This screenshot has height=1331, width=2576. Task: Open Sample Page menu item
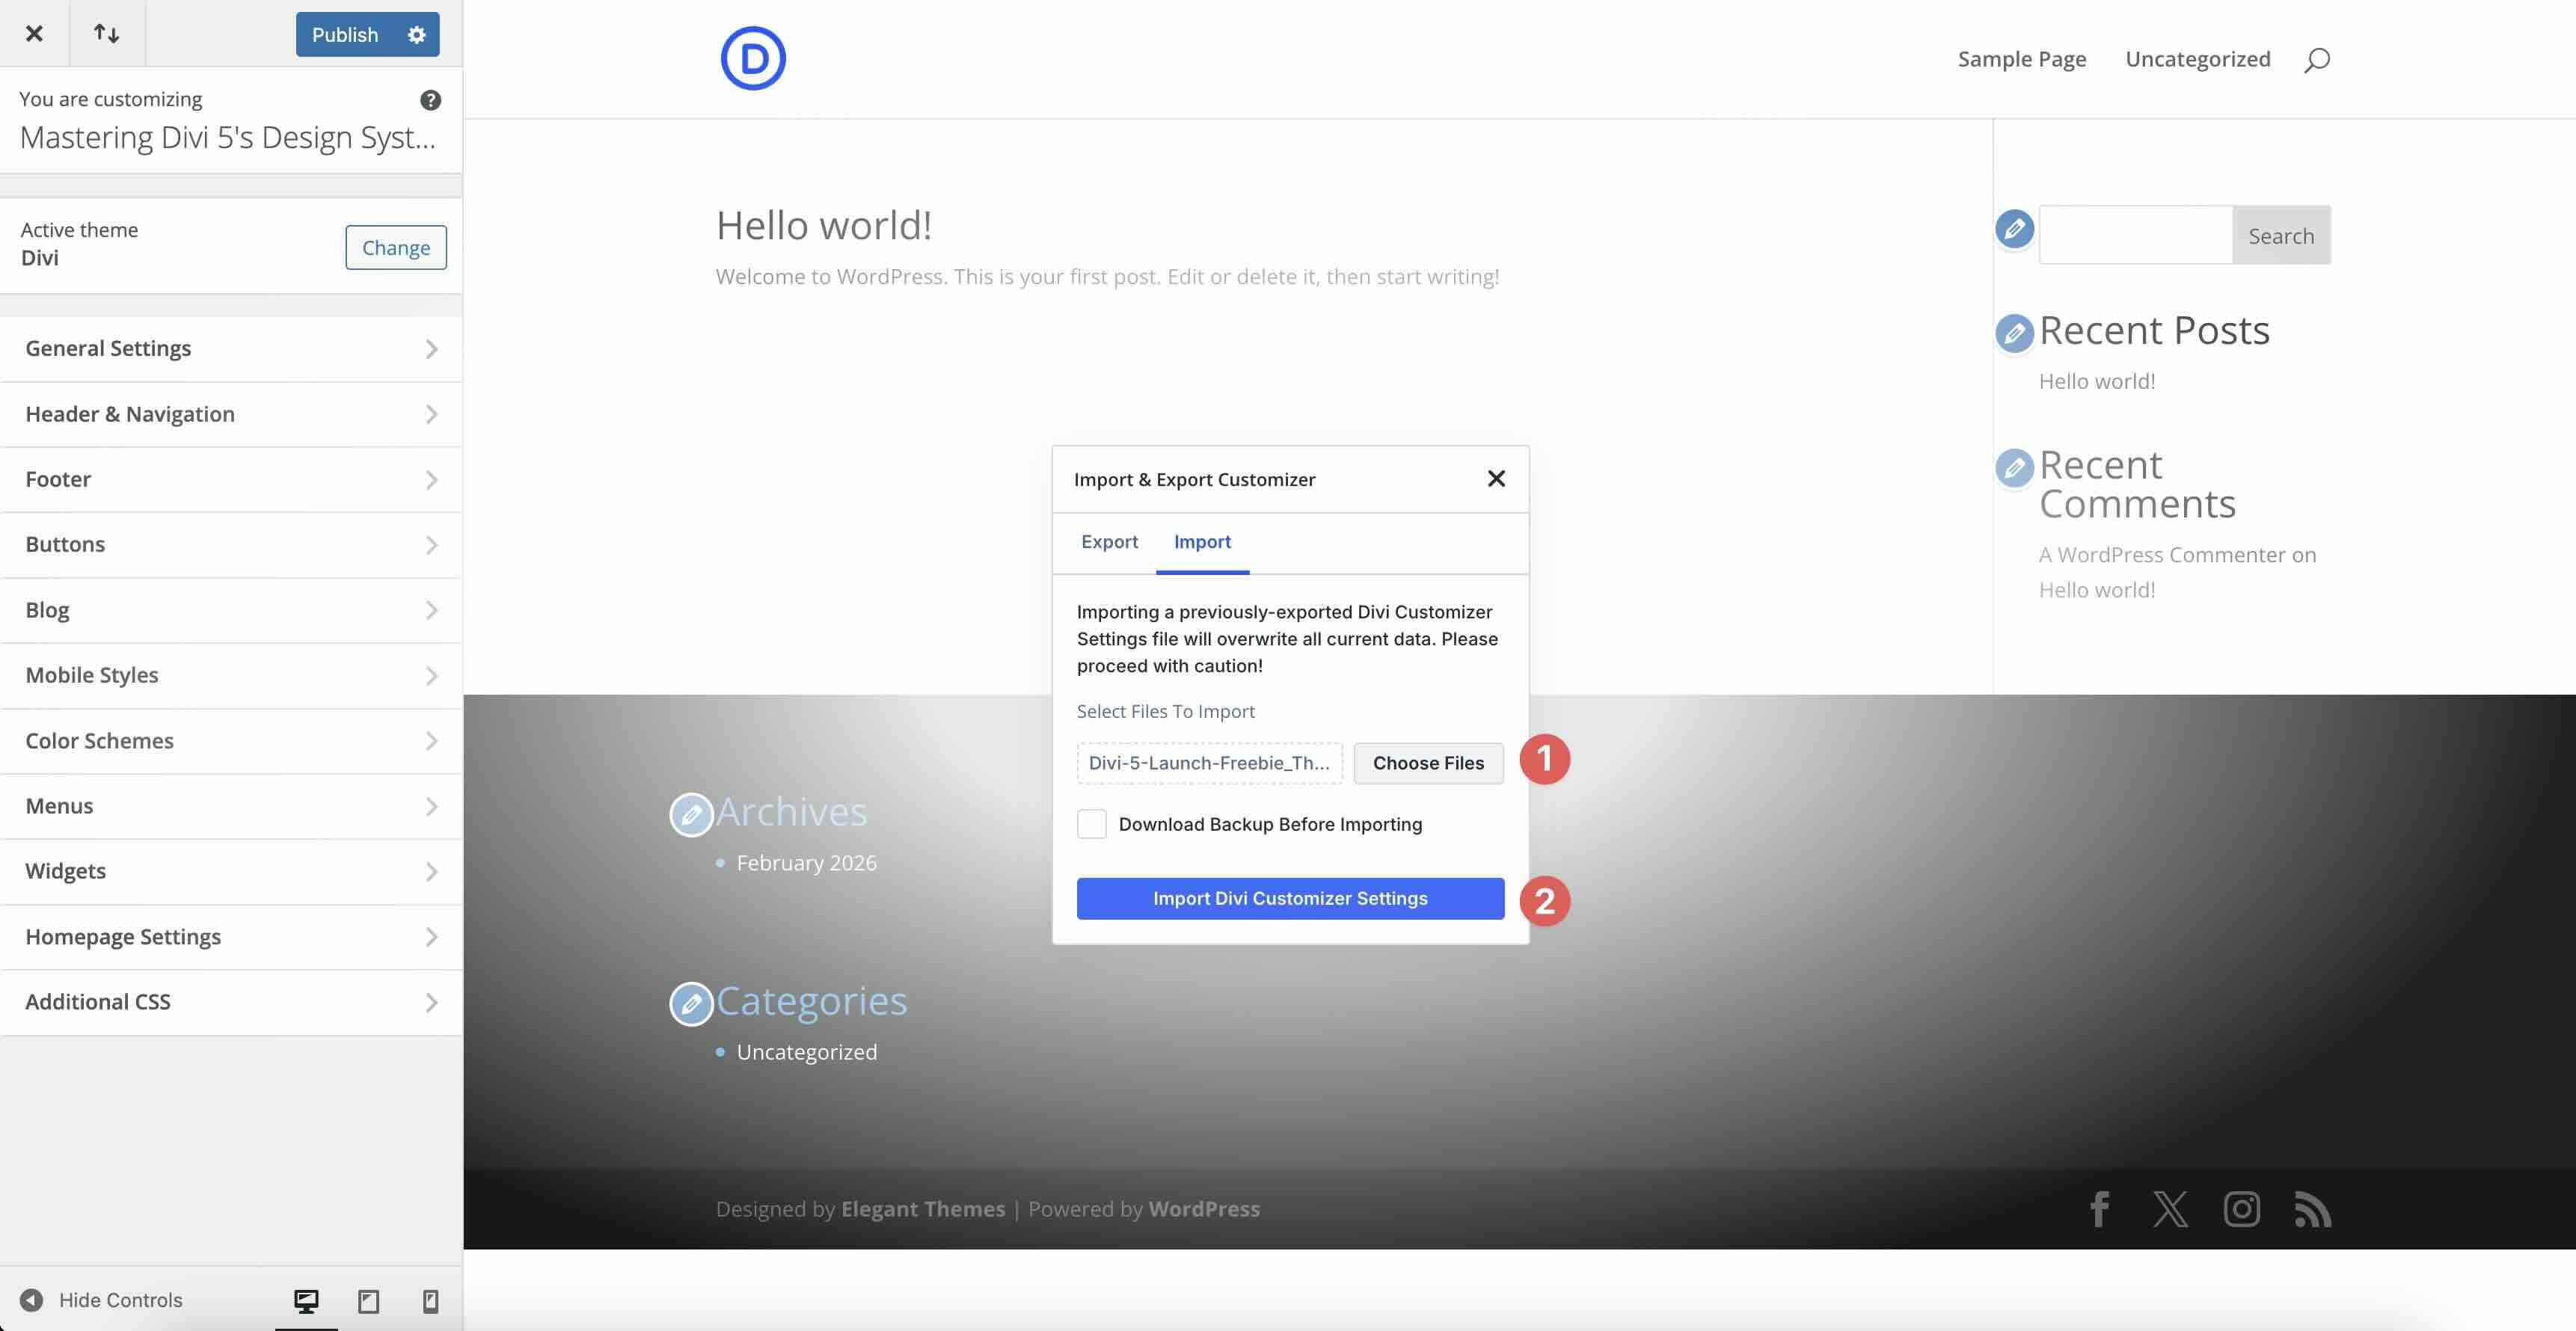coord(2021,59)
